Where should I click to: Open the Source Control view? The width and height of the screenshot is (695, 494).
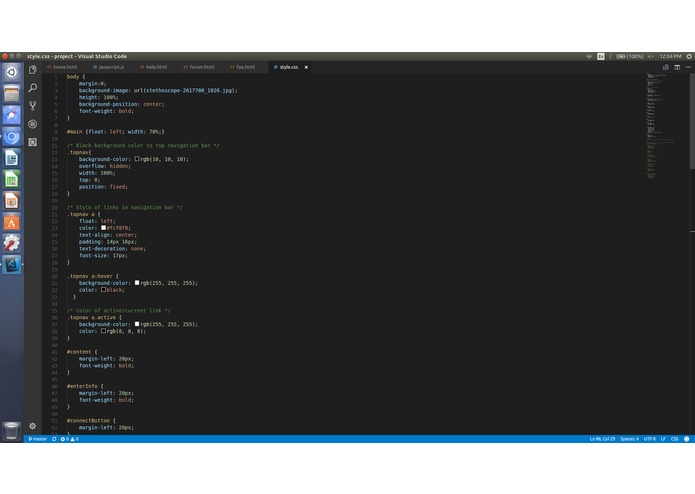click(32, 106)
